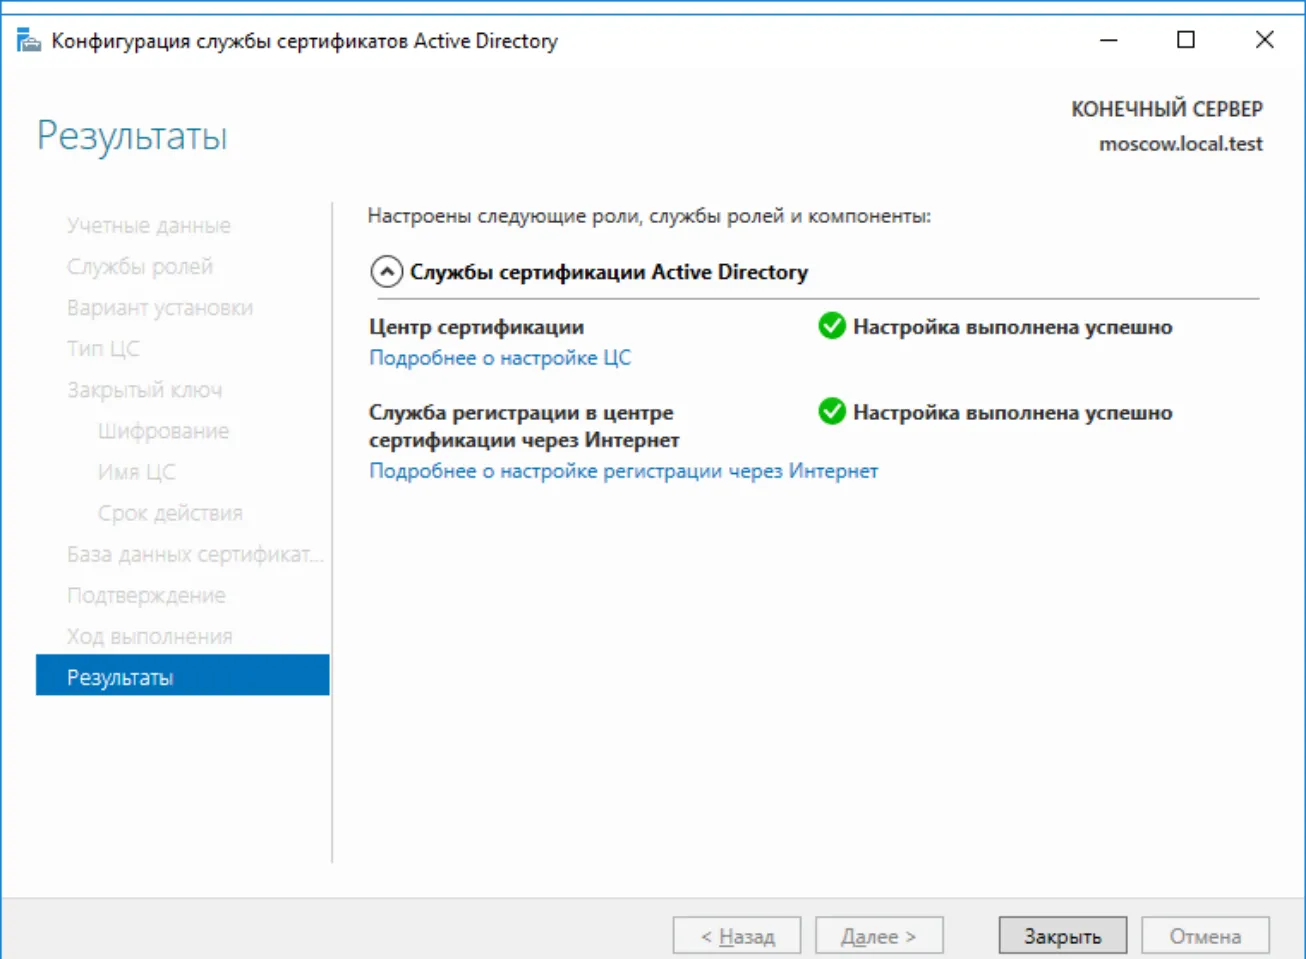The image size is (1306, 959).
Task: Select Службы ролей step in sidebar
Action: pos(140,267)
